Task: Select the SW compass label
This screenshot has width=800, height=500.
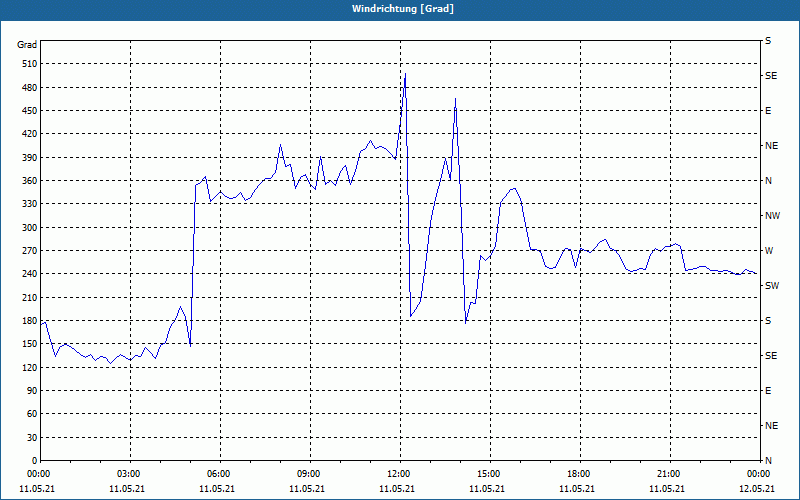Action: point(772,286)
